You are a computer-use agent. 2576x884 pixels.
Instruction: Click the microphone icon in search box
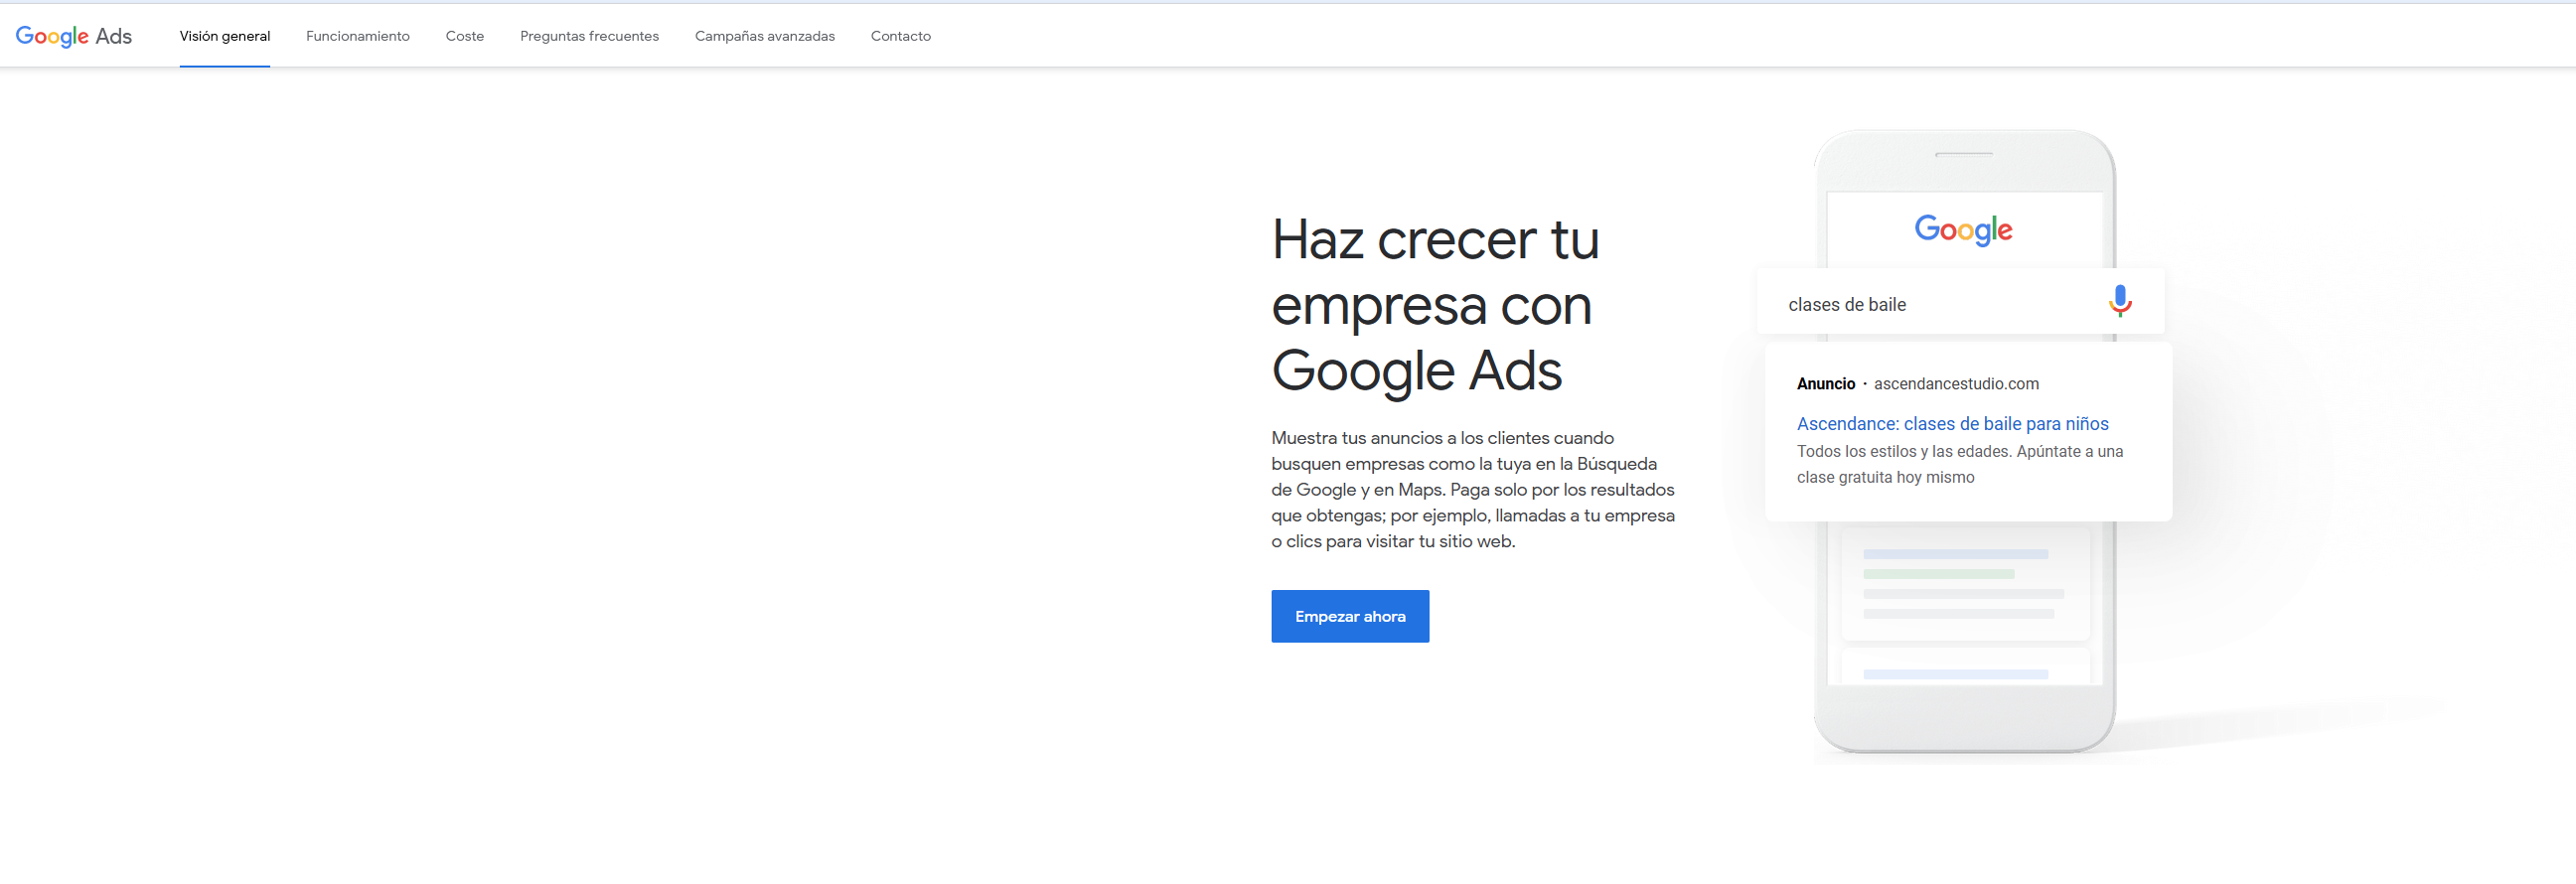(x=2120, y=301)
